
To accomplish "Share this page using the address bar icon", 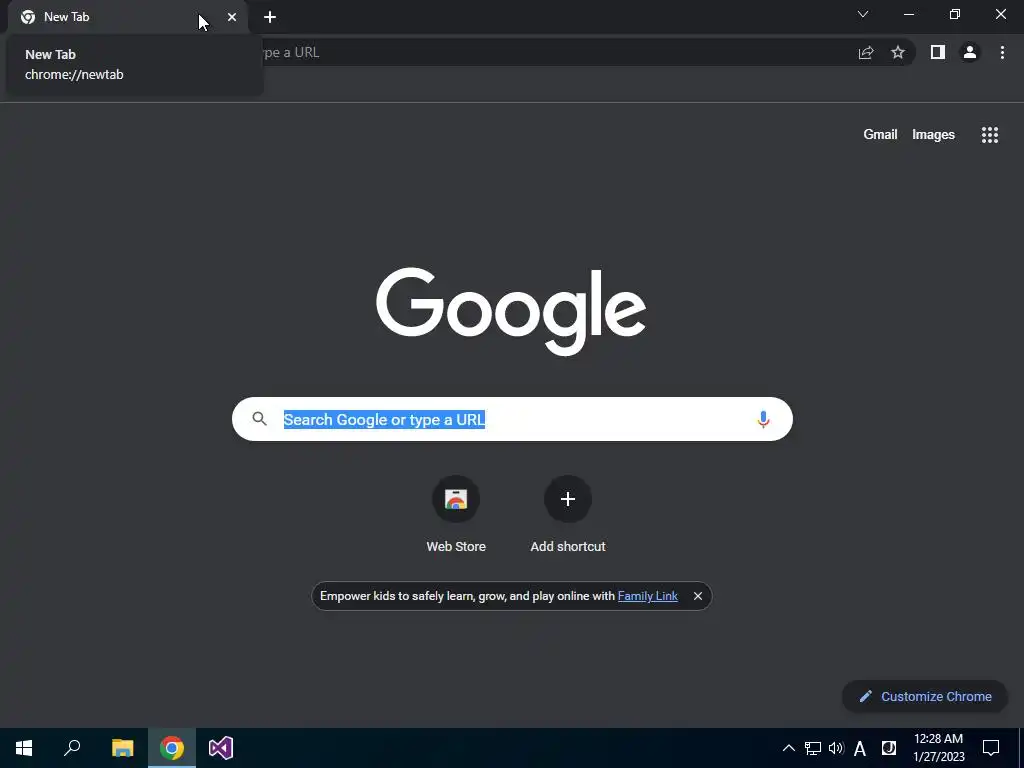I will click(866, 52).
